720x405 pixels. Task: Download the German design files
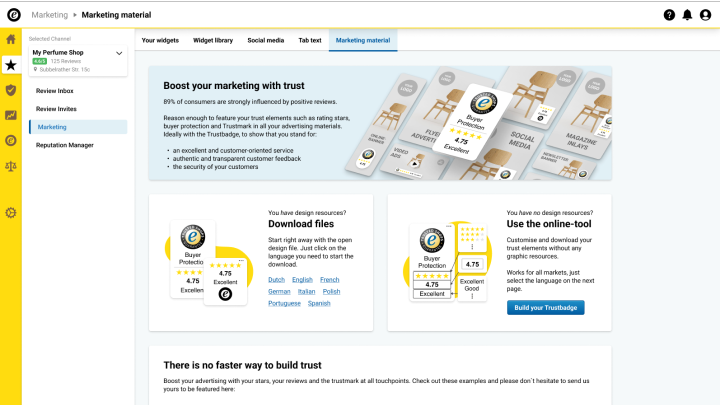tap(279, 292)
